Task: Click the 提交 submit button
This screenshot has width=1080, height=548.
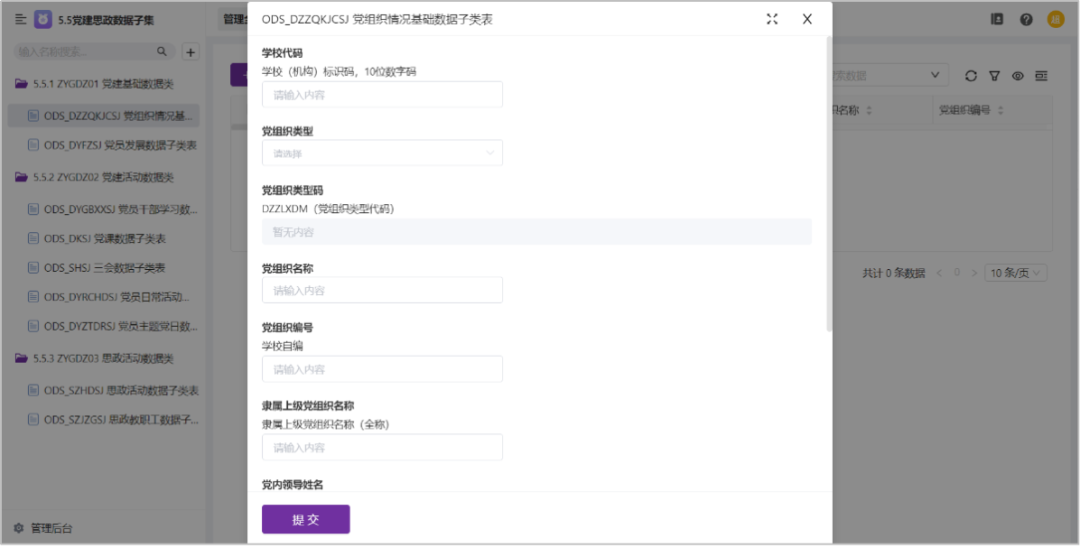Action: (x=306, y=519)
